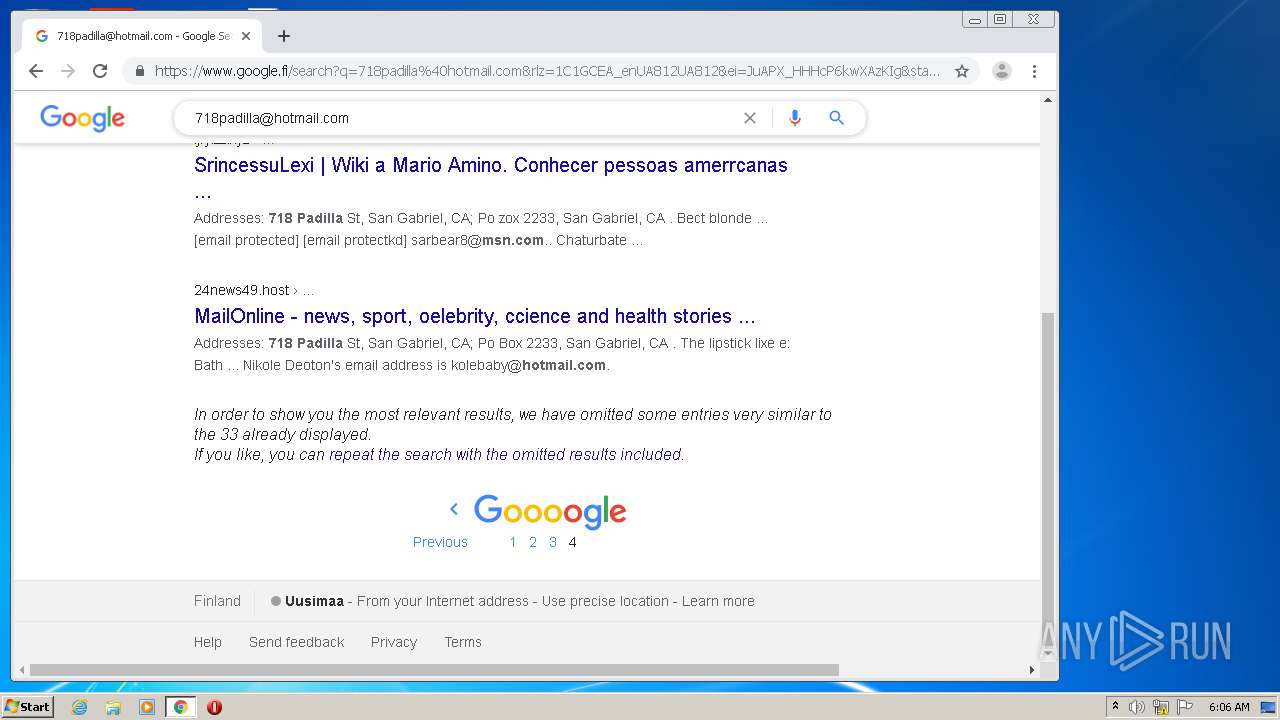Start voice search with the microphone
Image resolution: width=1280 pixels, height=720 pixels.
click(x=795, y=118)
